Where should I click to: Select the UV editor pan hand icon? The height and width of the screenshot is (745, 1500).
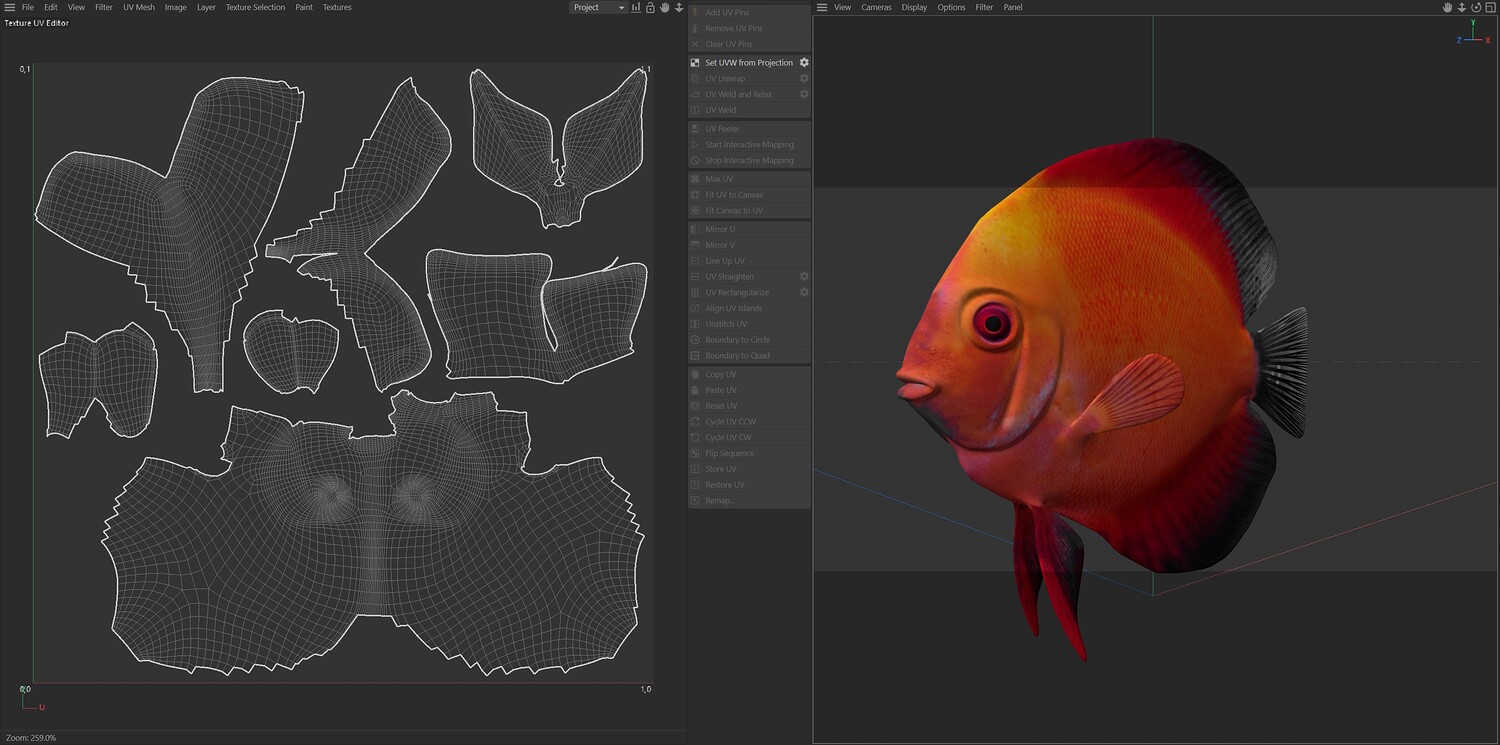(x=664, y=7)
